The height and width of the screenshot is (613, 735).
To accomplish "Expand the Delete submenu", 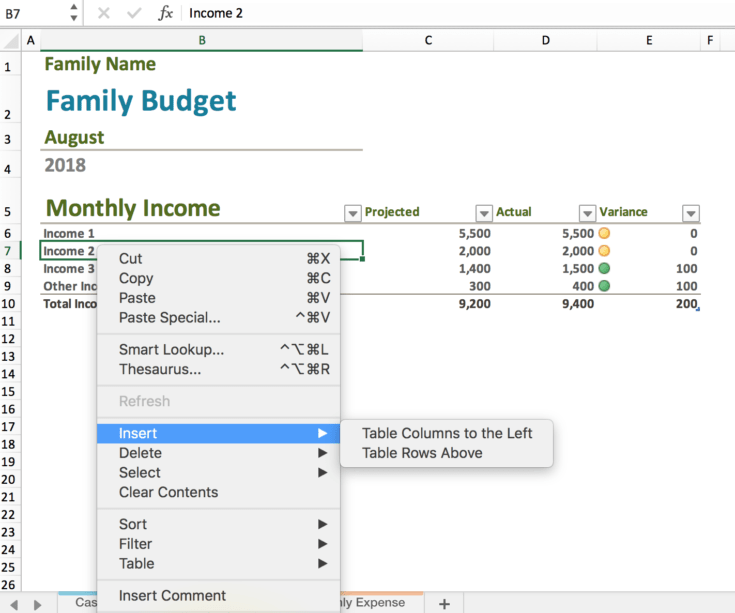I will [218, 453].
